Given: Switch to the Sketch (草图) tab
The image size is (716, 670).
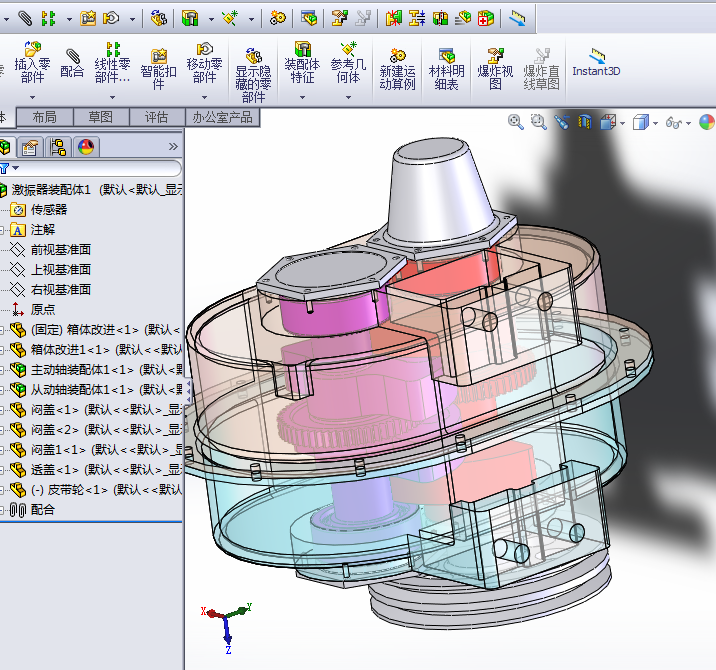Looking at the screenshot, I should 101,117.
